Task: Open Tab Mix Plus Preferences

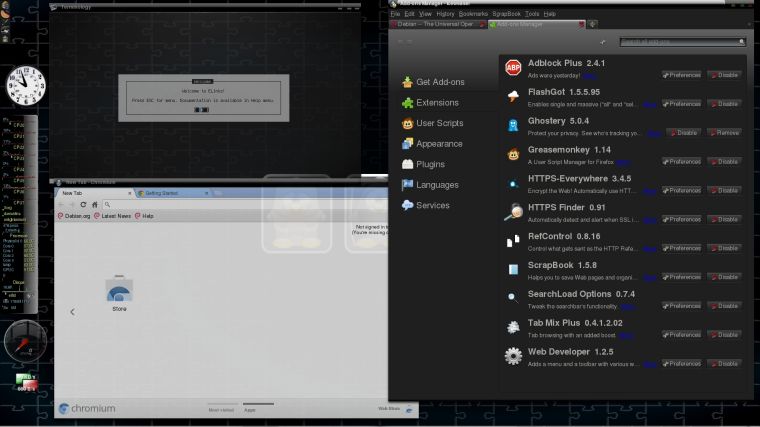Action: (x=681, y=335)
